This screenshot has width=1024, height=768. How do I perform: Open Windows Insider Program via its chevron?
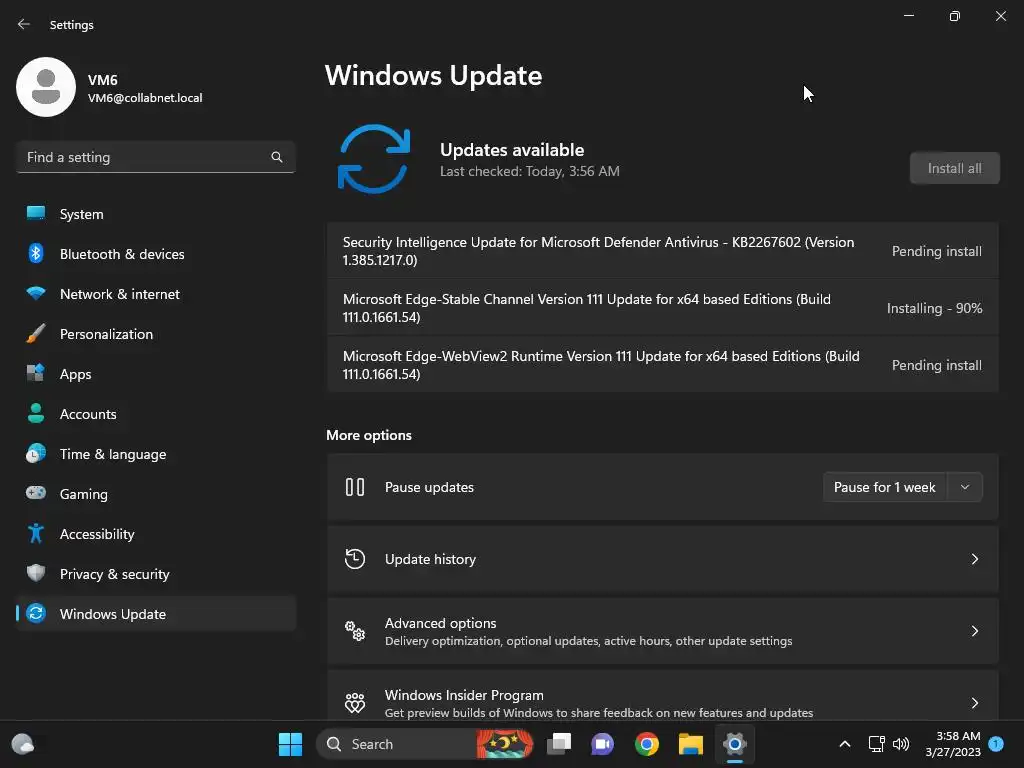point(974,703)
